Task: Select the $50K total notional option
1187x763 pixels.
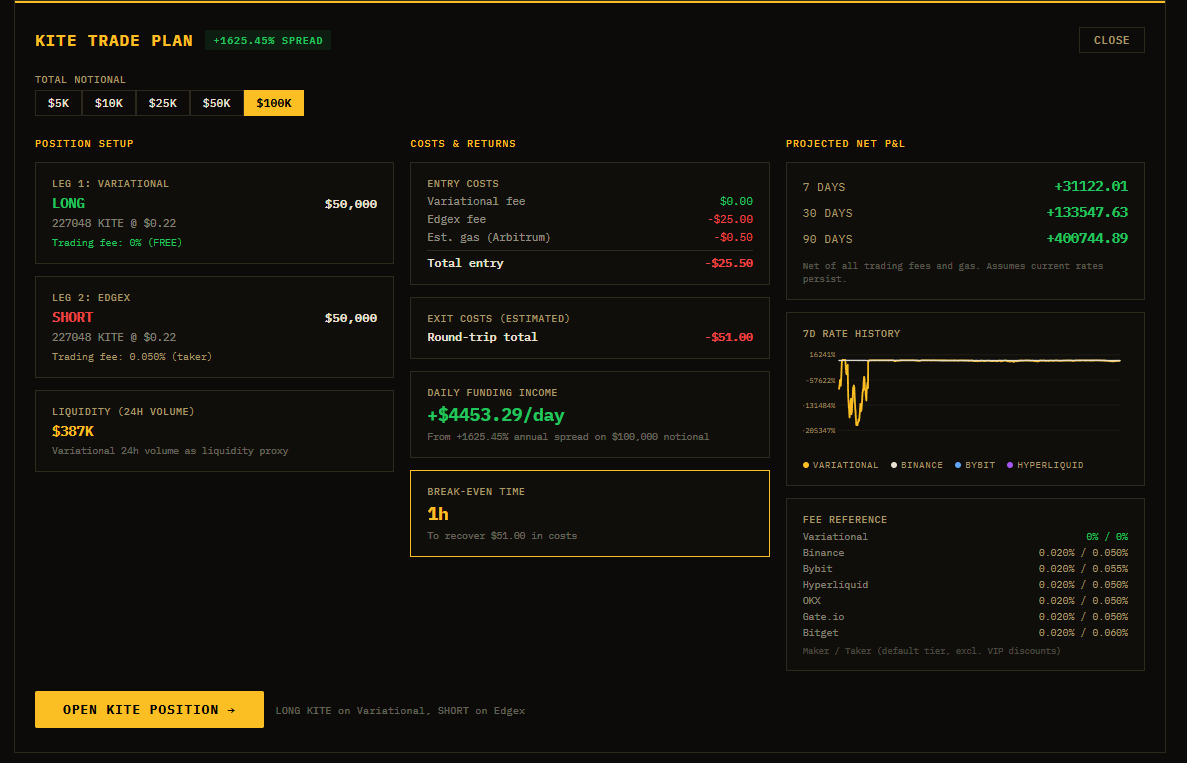Action: (217, 103)
